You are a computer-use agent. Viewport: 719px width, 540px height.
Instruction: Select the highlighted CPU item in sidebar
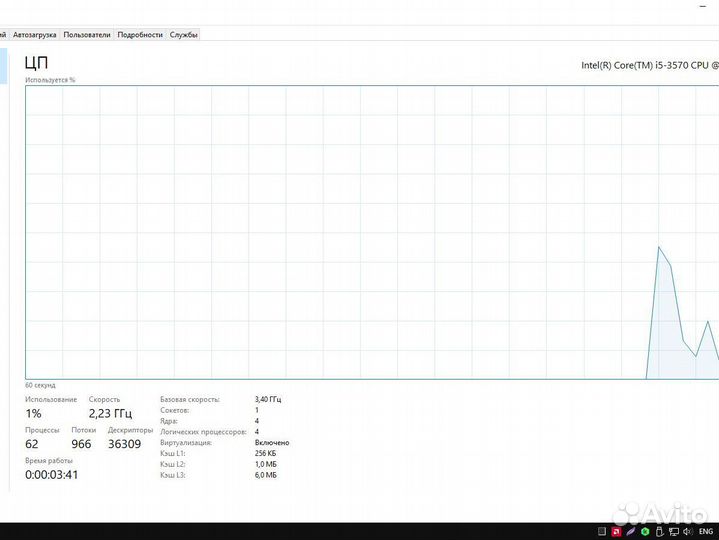[x=3, y=65]
